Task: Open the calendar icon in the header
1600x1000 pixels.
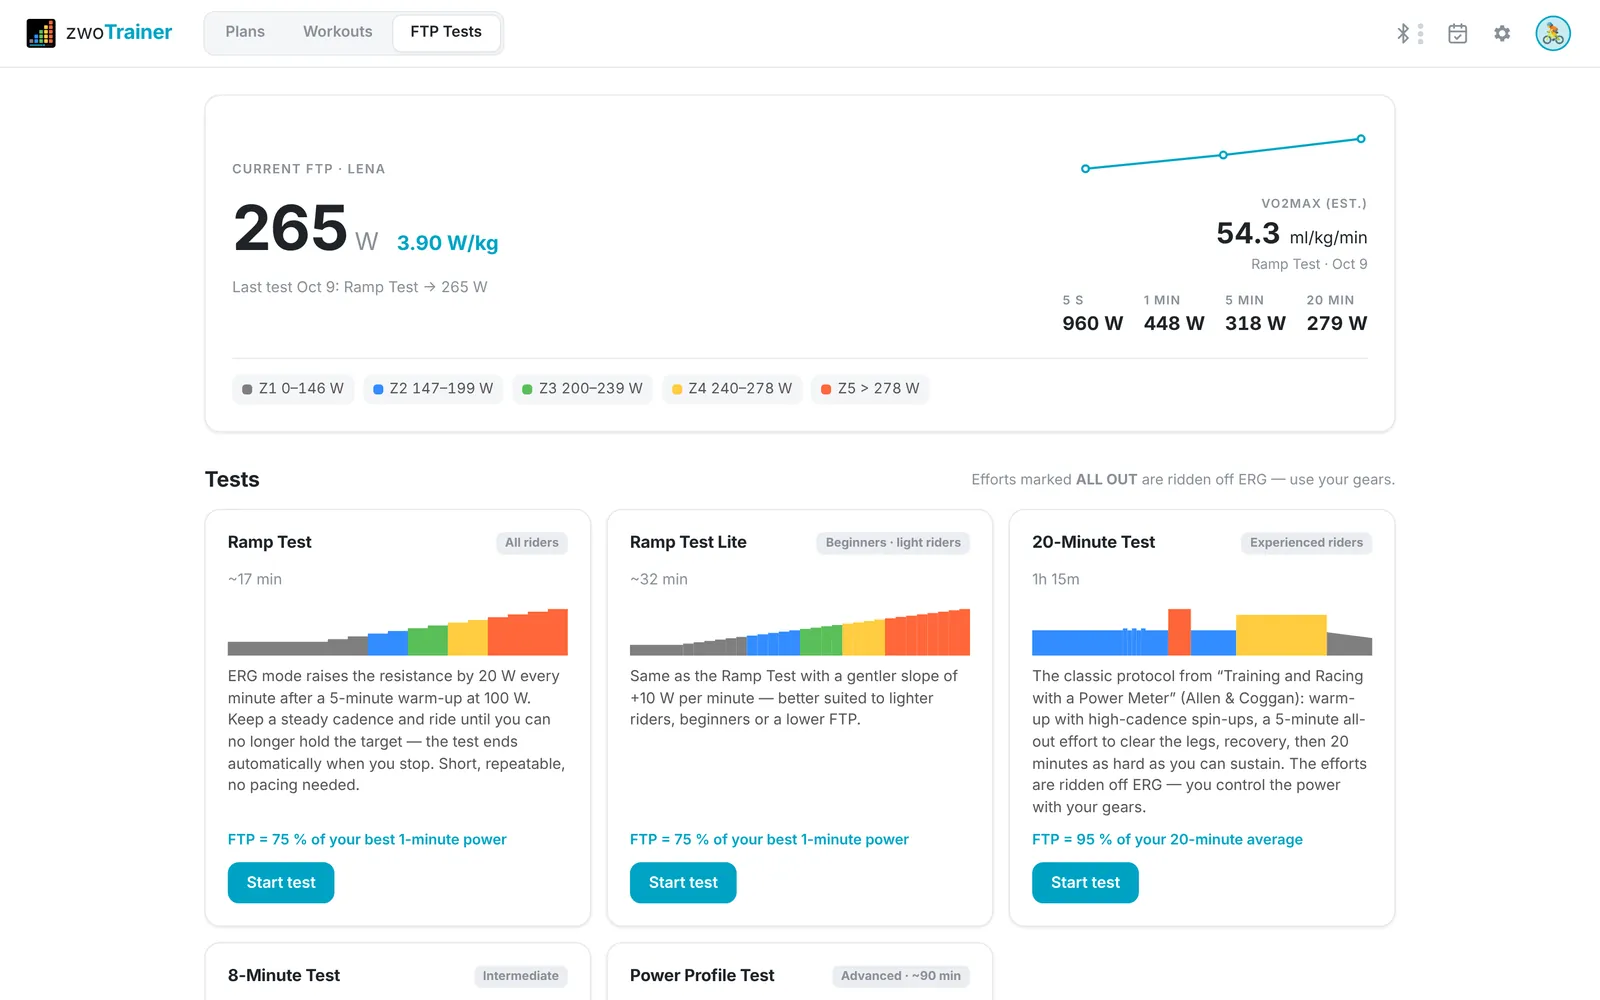Action: click(x=1458, y=34)
